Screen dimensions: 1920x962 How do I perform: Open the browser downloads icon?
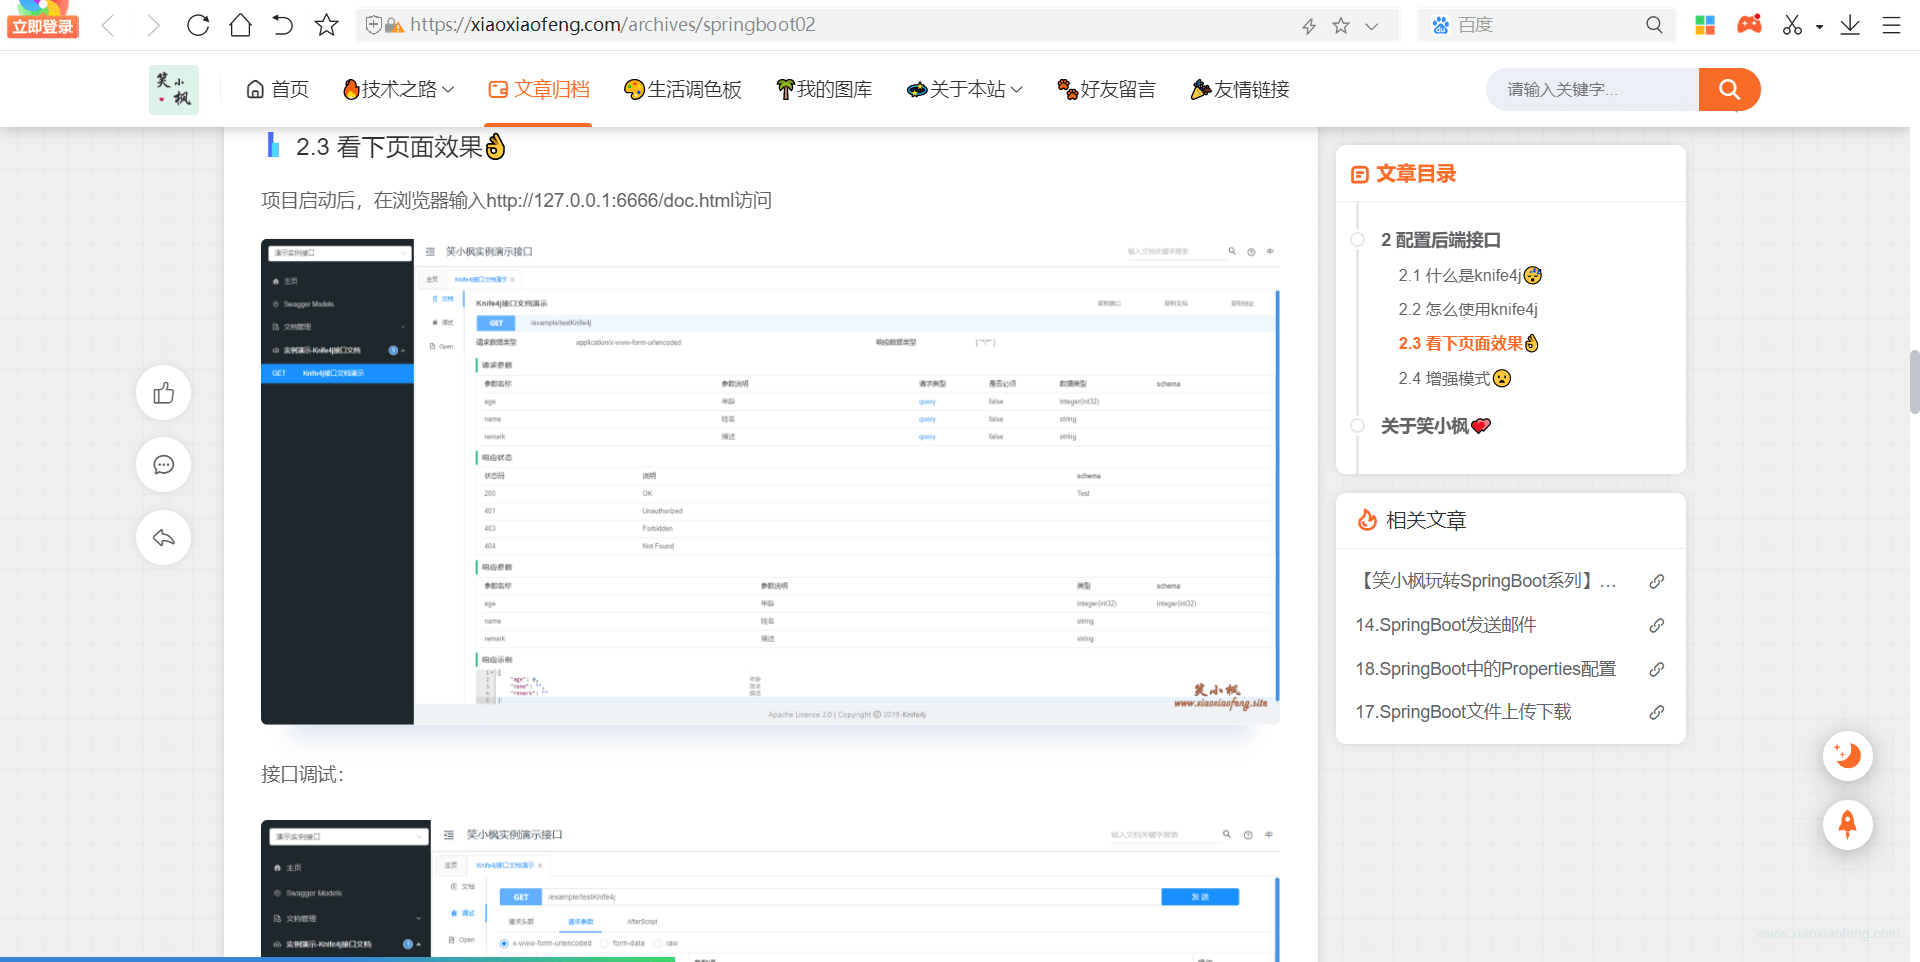coord(1850,25)
